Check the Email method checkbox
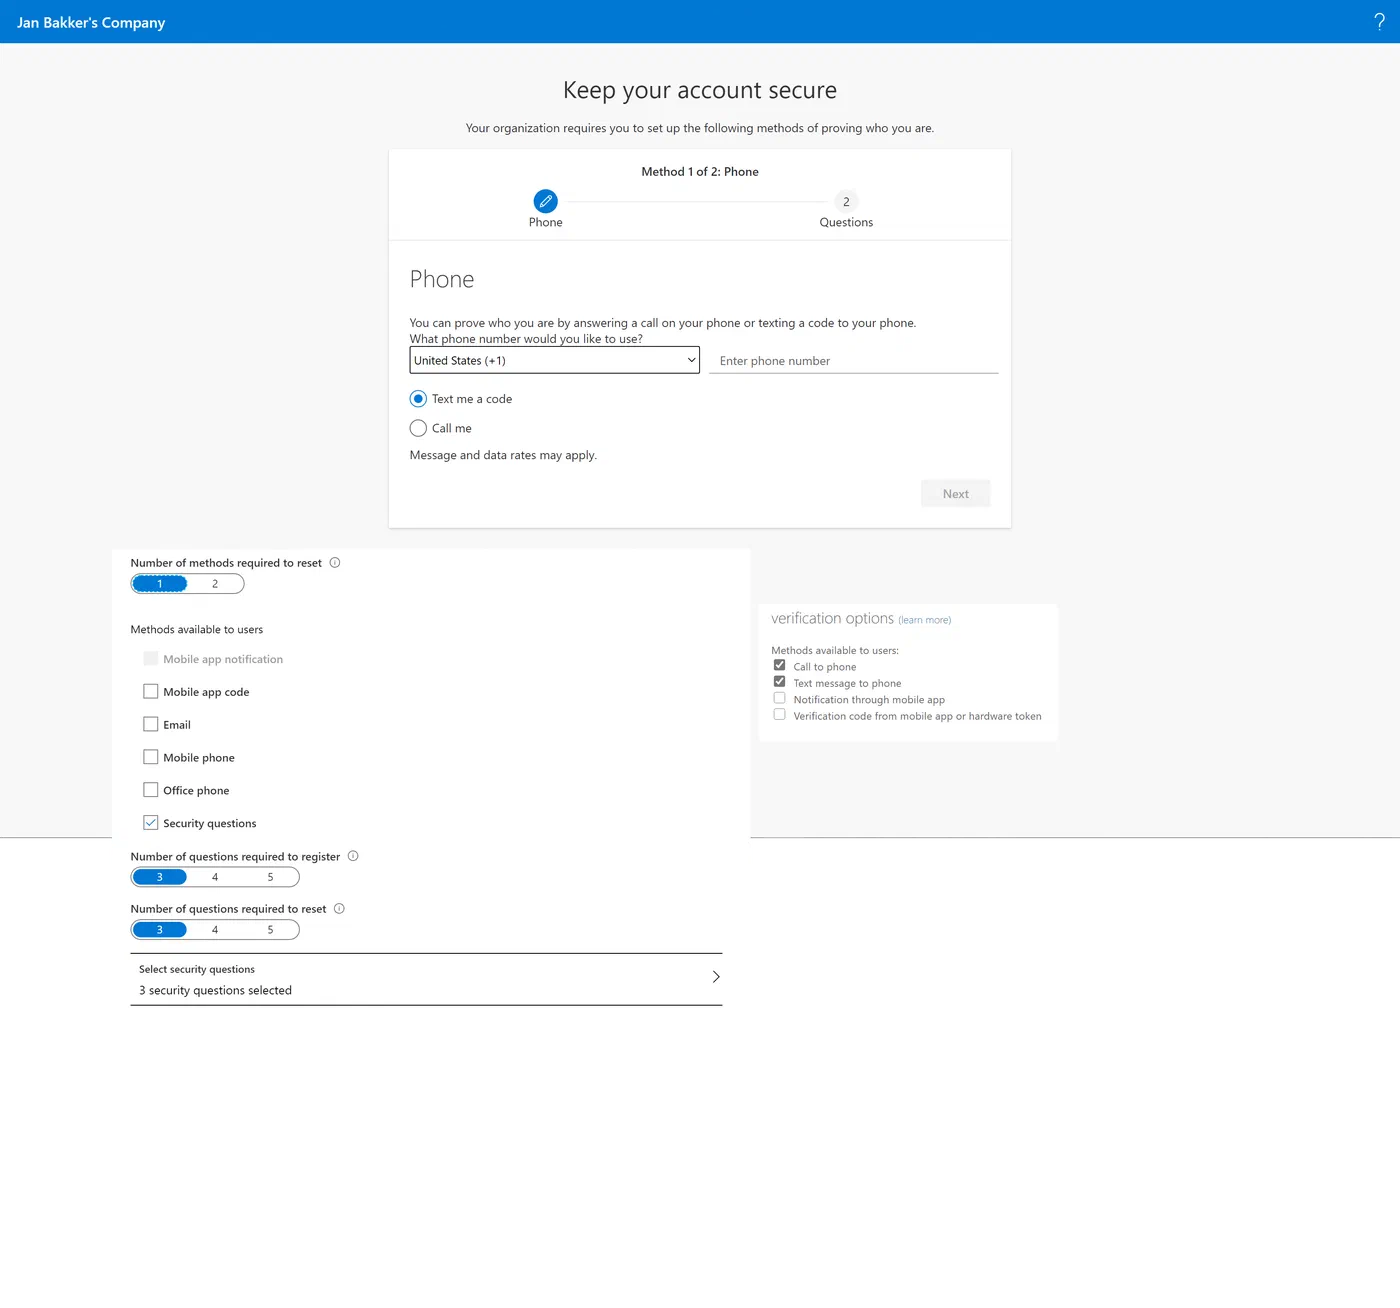 coord(151,724)
